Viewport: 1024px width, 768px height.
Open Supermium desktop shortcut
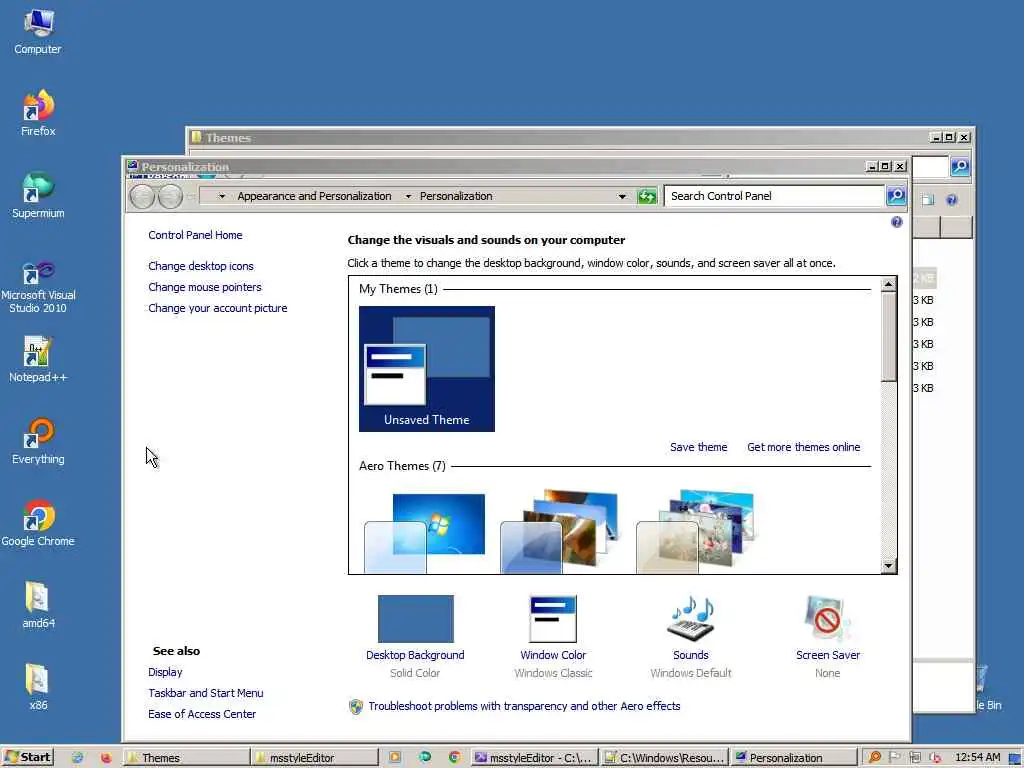[x=38, y=195]
